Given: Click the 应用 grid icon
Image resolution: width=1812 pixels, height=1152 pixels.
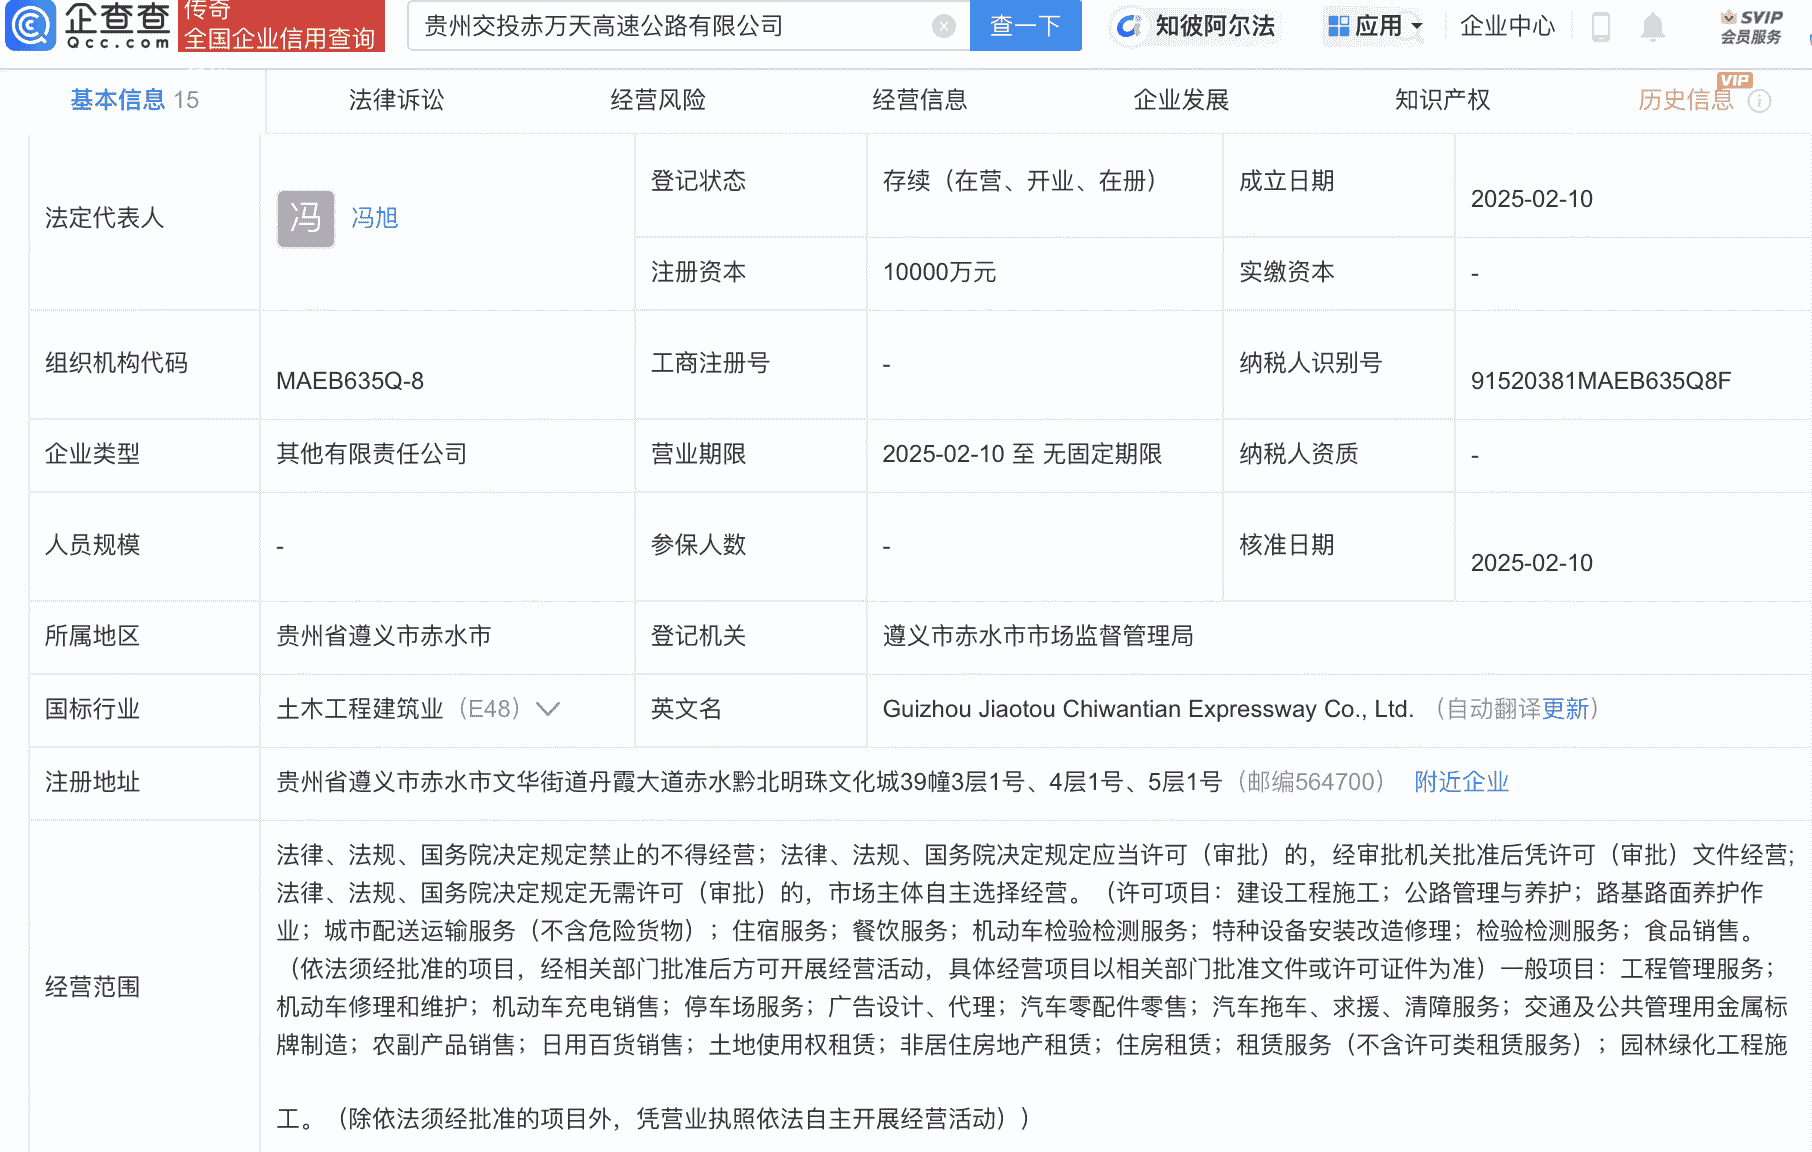Looking at the screenshot, I should pyautogui.click(x=1337, y=24).
